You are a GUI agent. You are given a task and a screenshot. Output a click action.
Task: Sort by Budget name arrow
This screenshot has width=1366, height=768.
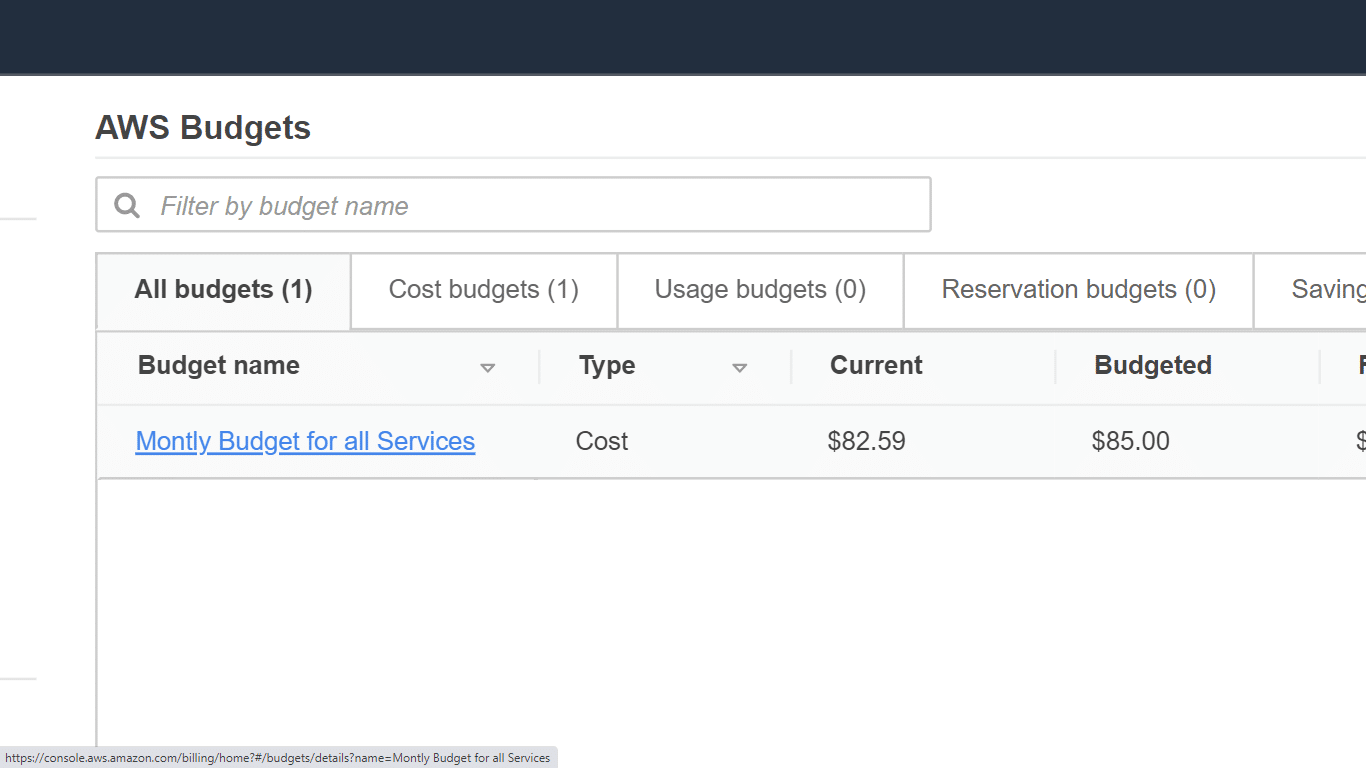(x=488, y=368)
